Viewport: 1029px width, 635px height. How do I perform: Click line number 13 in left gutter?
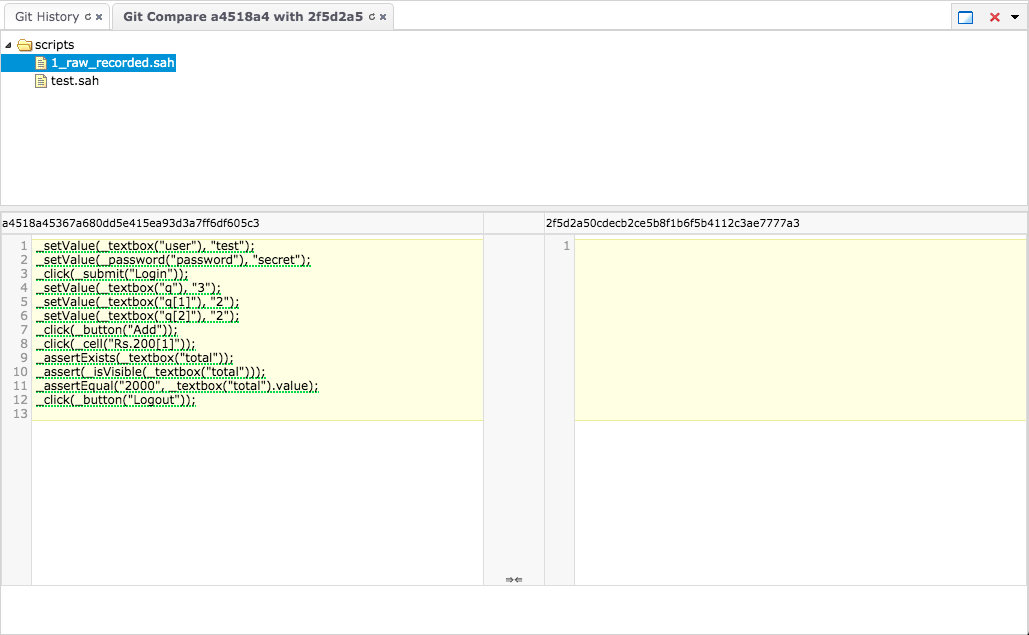pyautogui.click(x=21, y=414)
